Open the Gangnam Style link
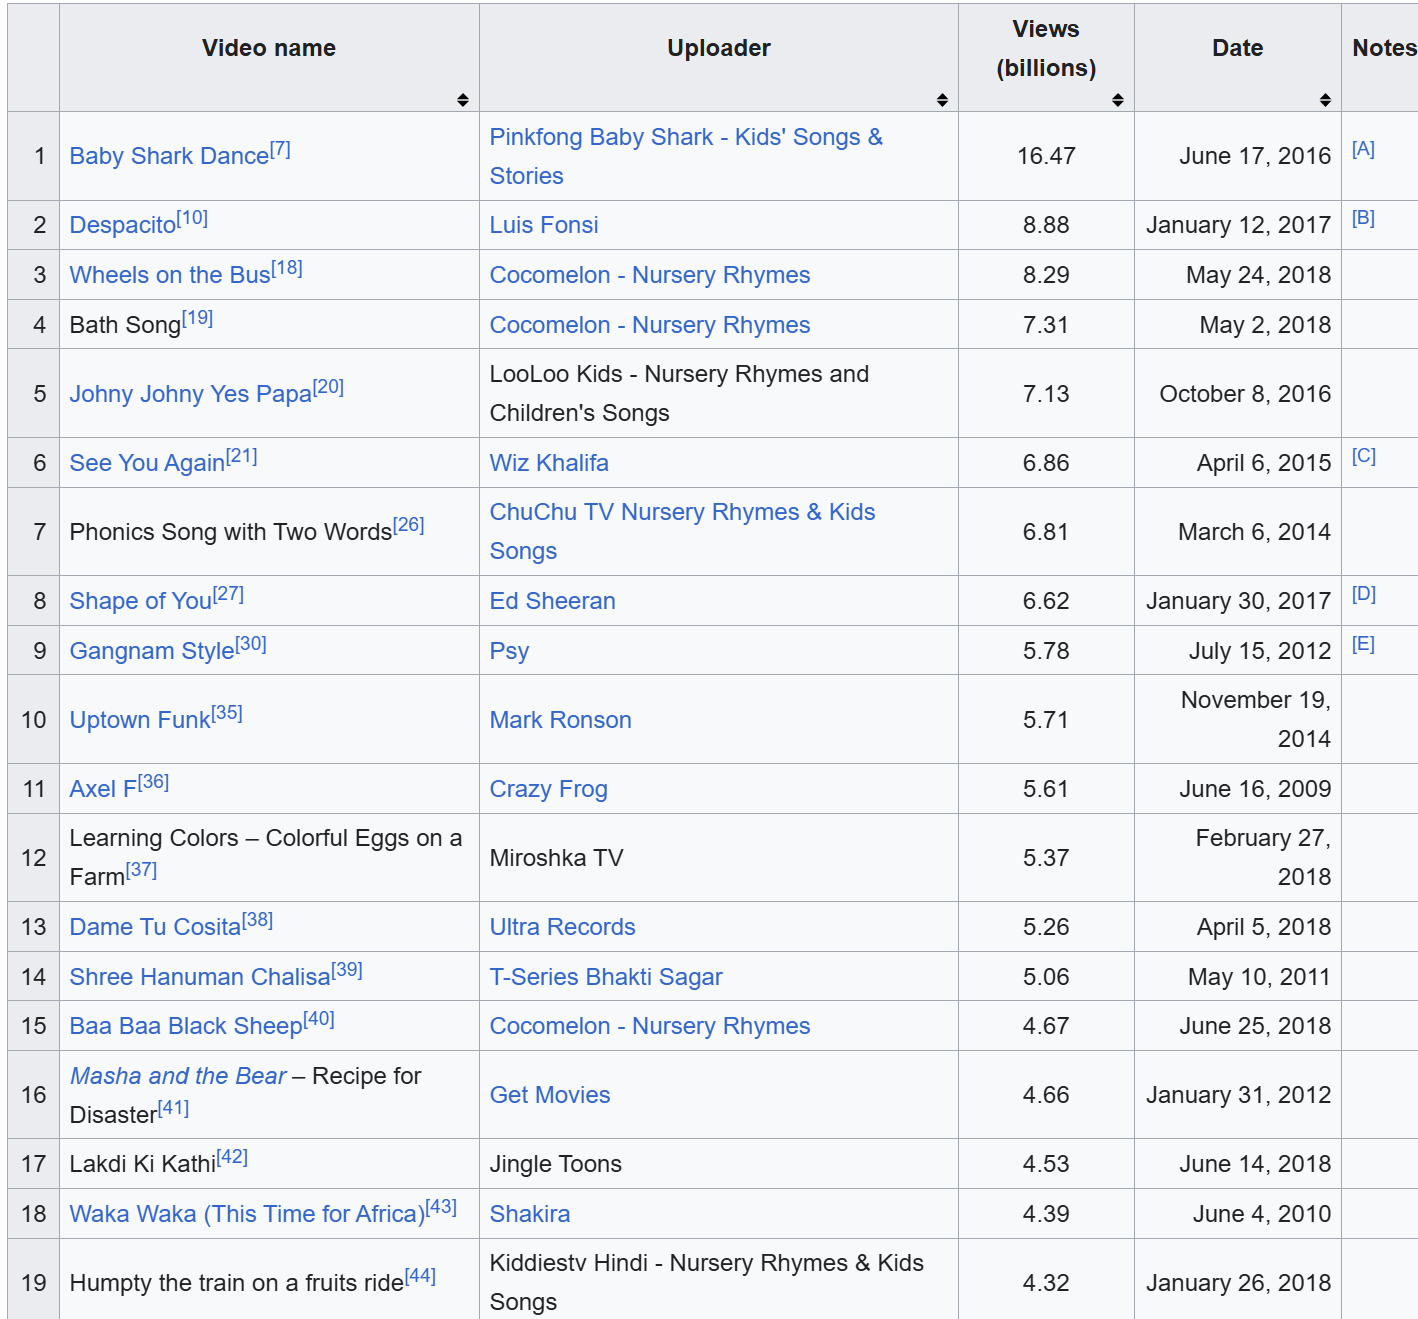The image size is (1418, 1319). click(152, 651)
